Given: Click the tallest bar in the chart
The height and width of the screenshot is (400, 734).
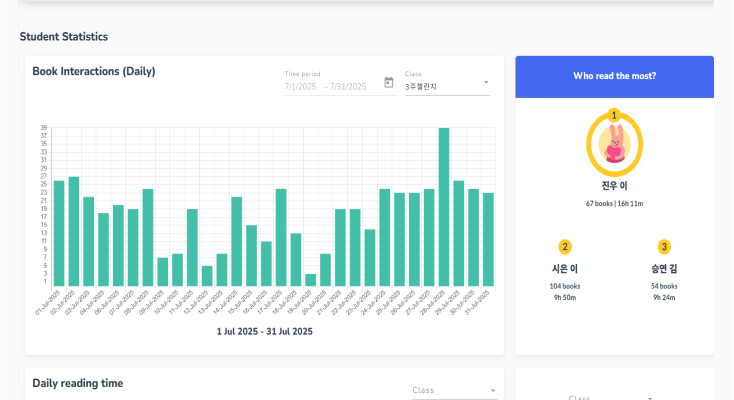Looking at the screenshot, I should click(444, 207).
